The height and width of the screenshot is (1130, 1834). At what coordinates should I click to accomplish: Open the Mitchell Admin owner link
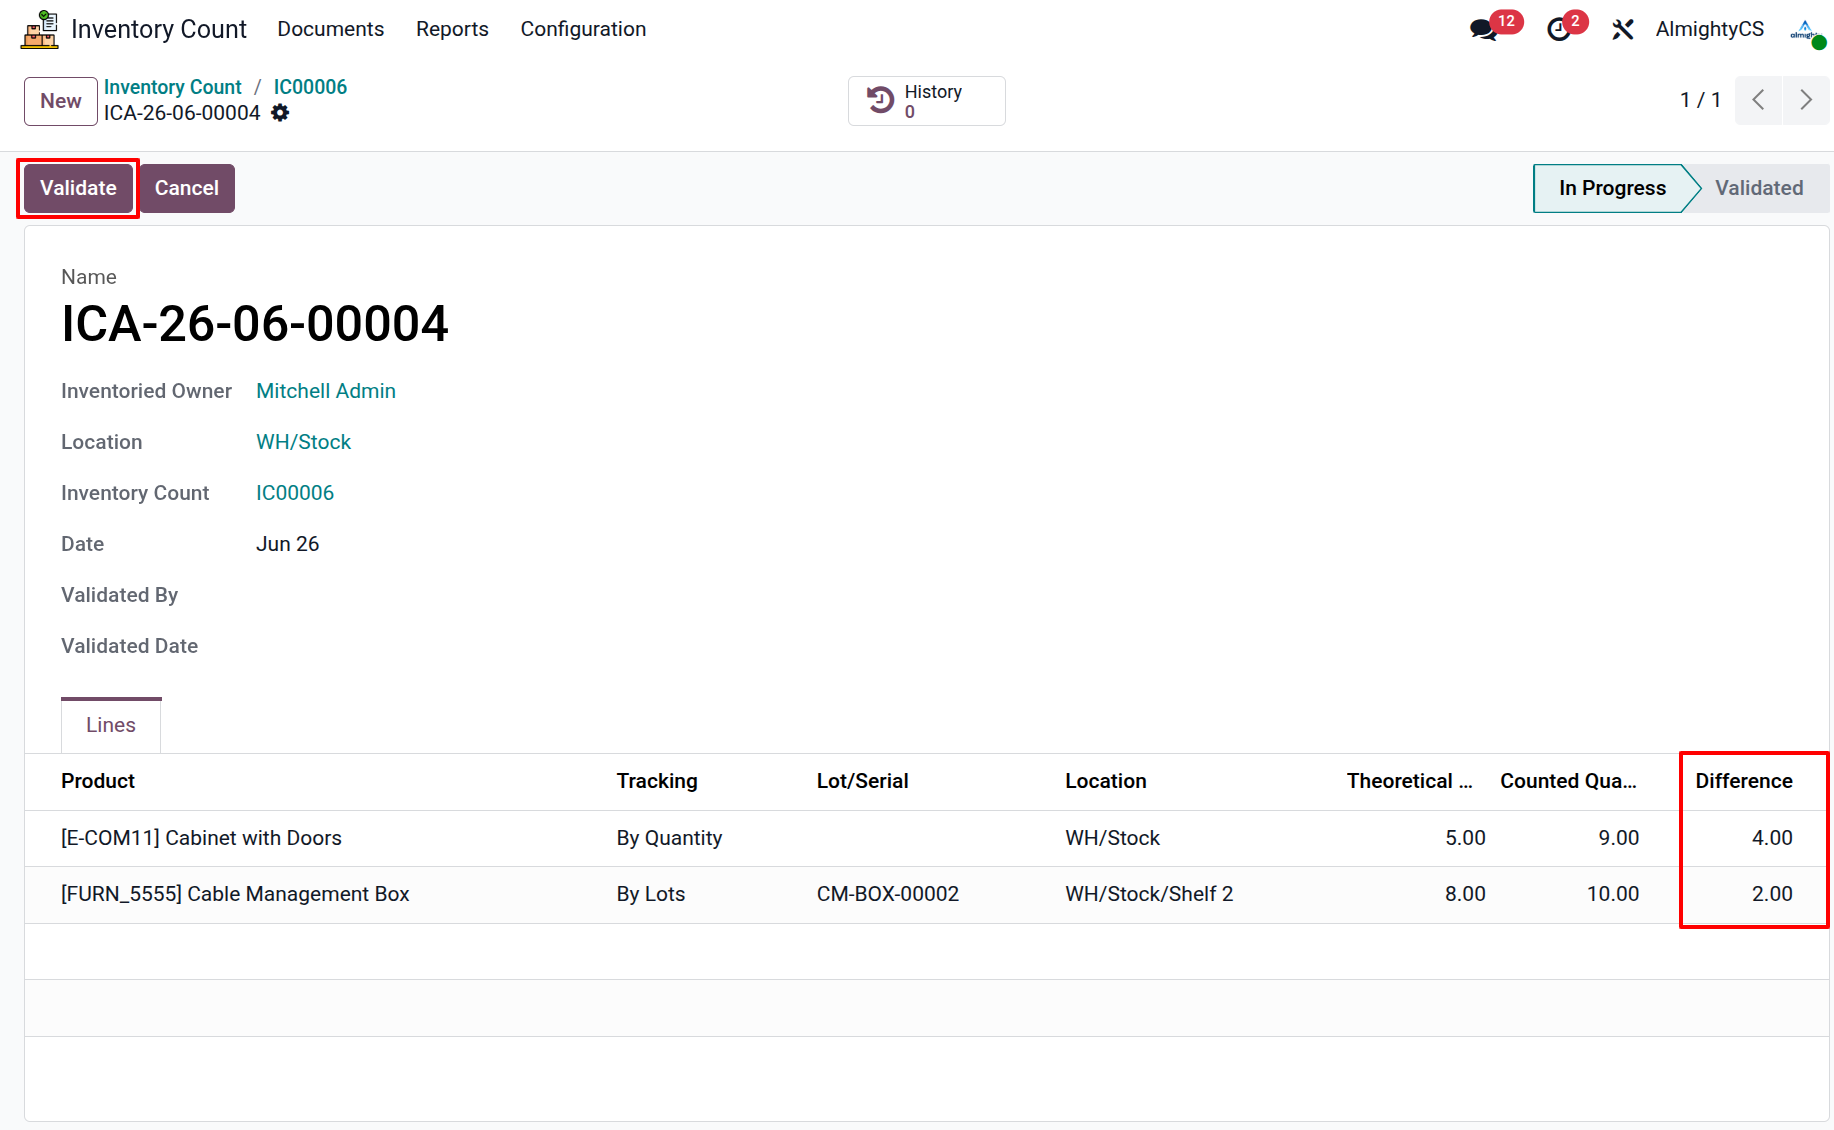(326, 391)
